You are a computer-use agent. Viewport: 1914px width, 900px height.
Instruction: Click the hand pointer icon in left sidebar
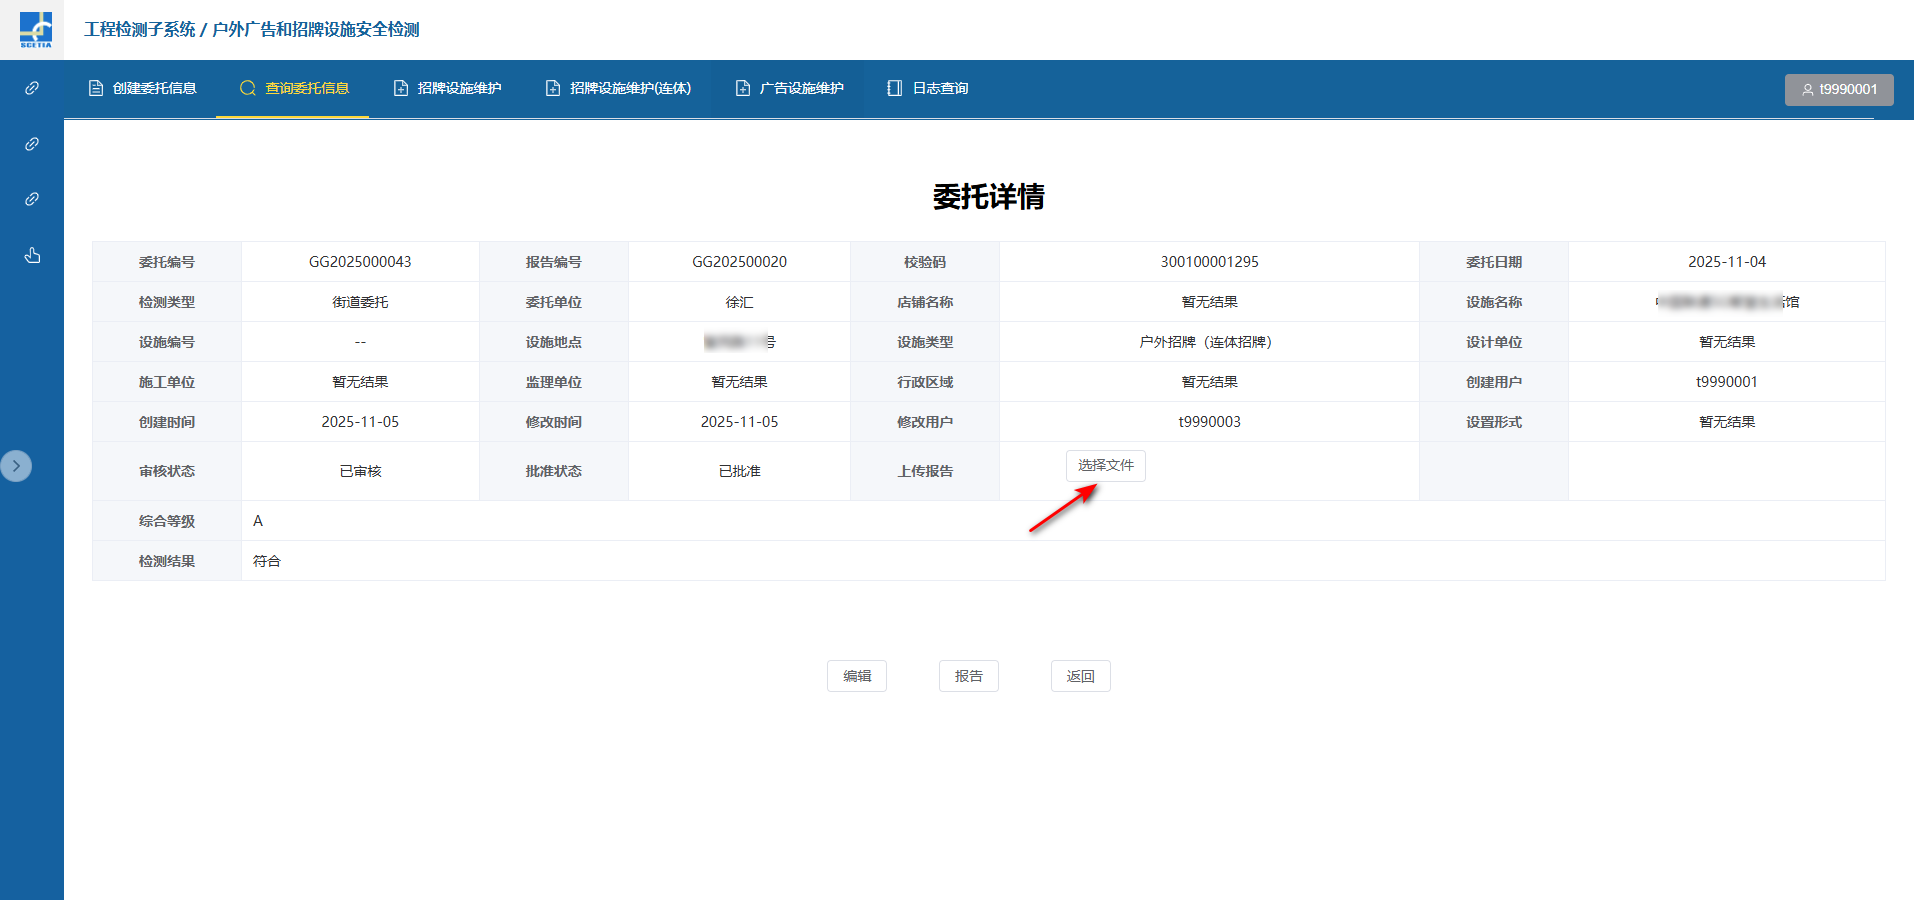(x=32, y=255)
